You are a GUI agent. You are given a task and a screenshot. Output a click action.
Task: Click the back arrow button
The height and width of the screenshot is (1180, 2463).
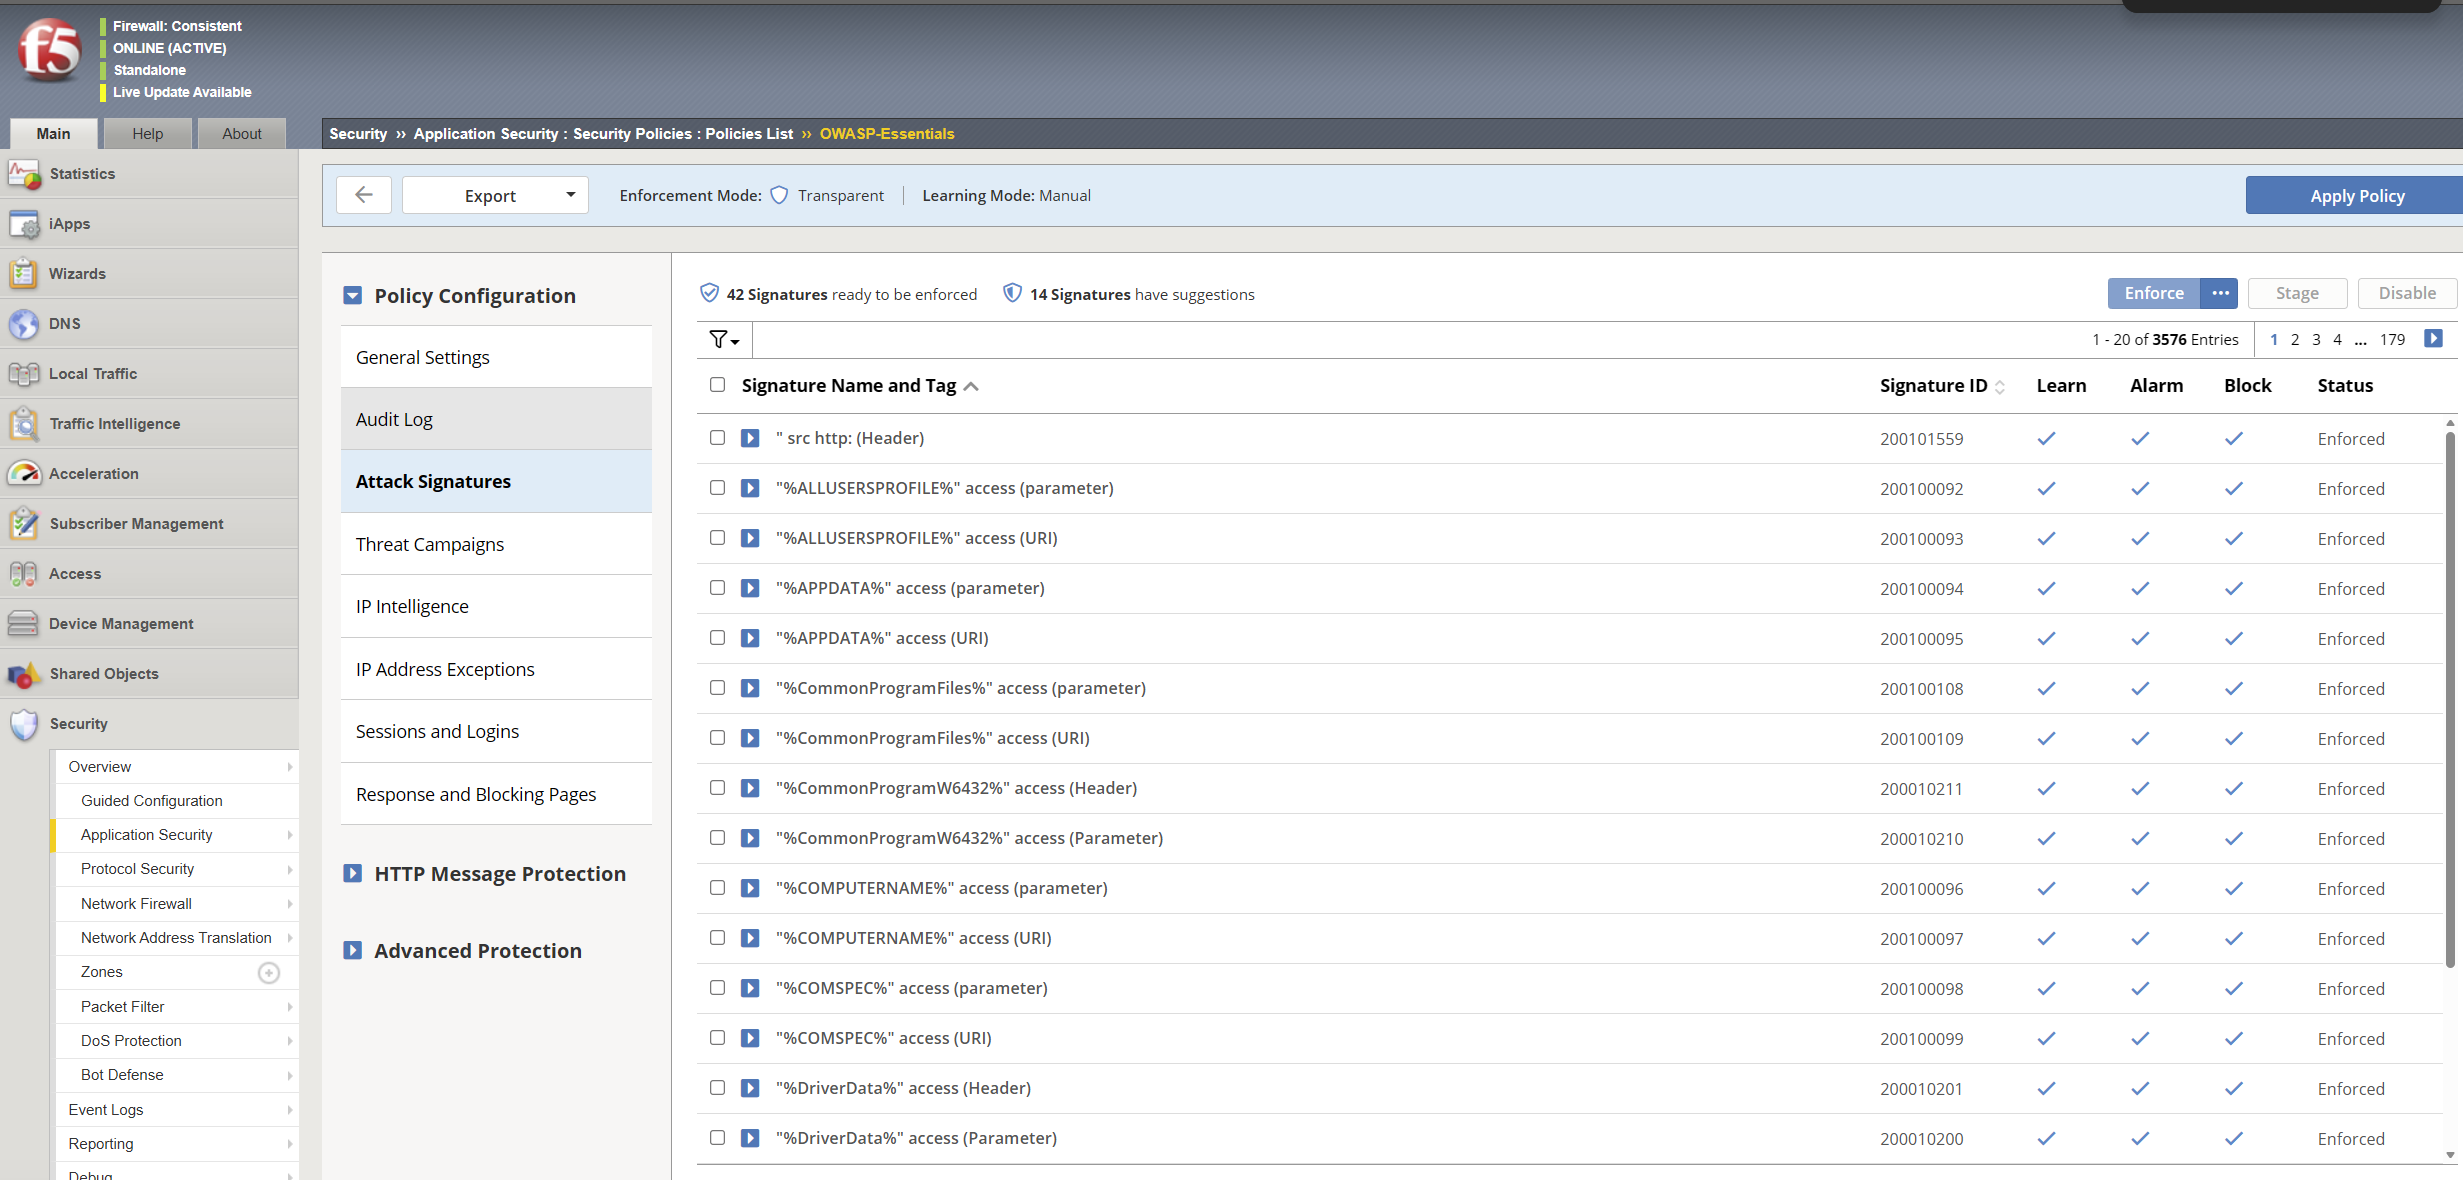(364, 195)
